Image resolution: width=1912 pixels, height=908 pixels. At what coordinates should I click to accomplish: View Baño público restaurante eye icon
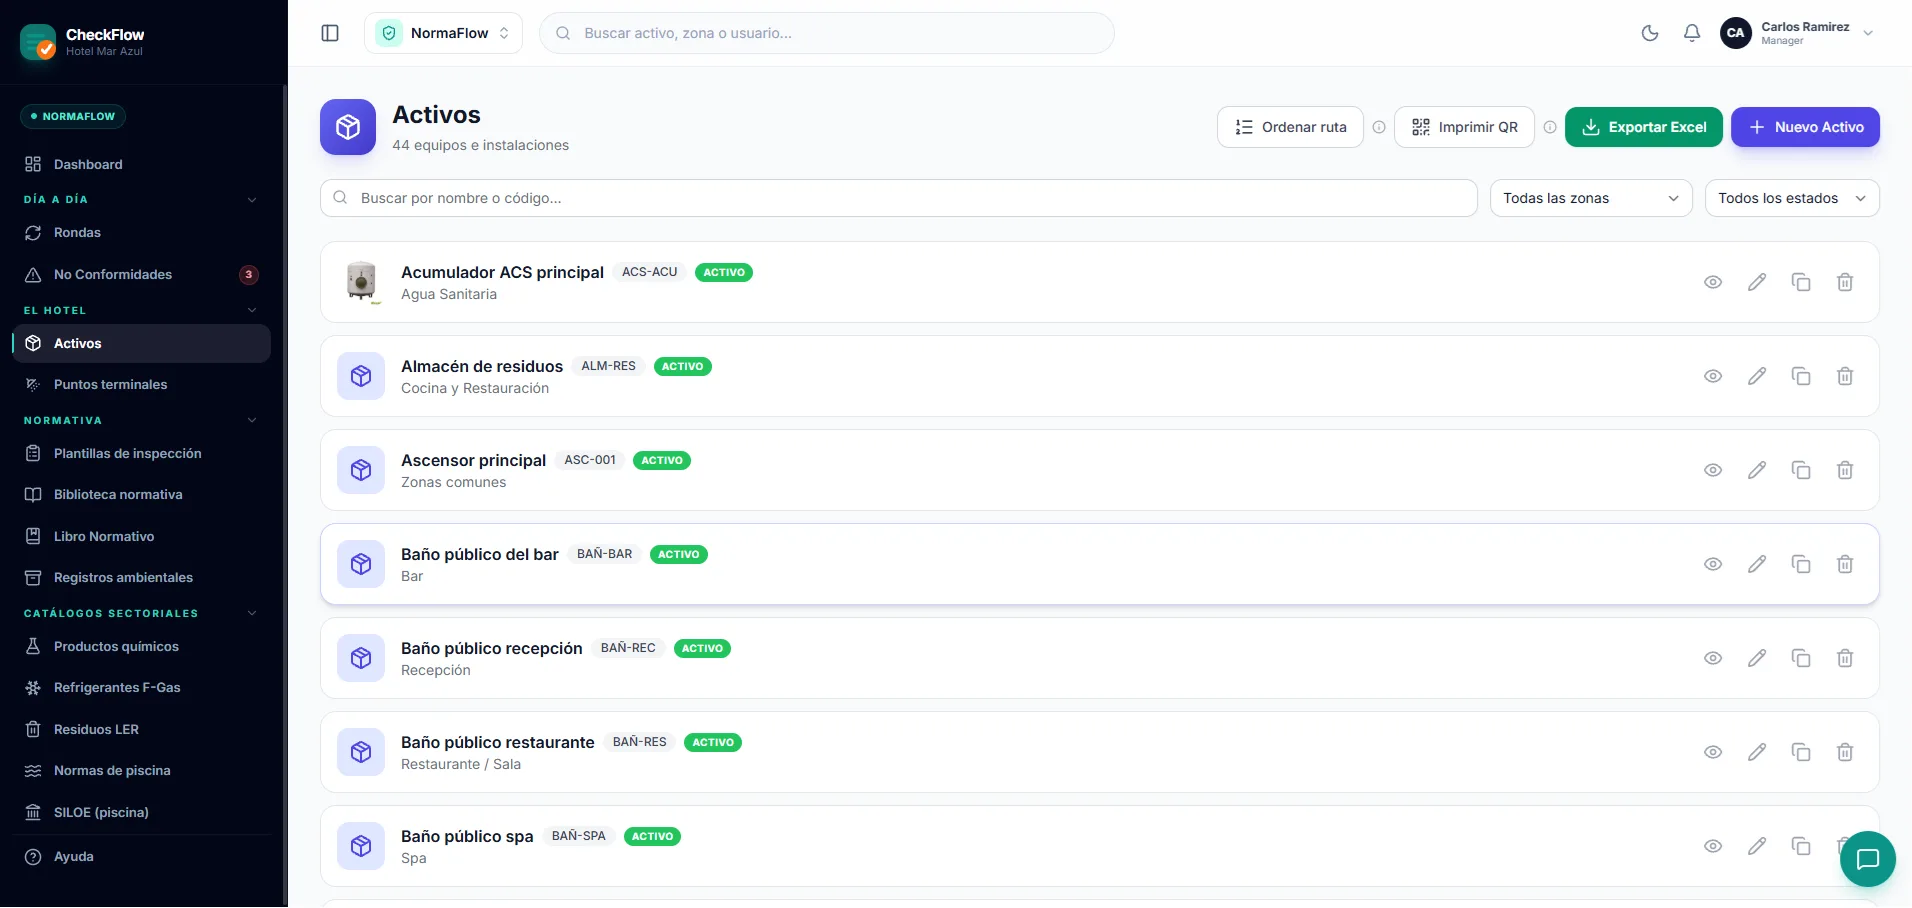click(1713, 752)
